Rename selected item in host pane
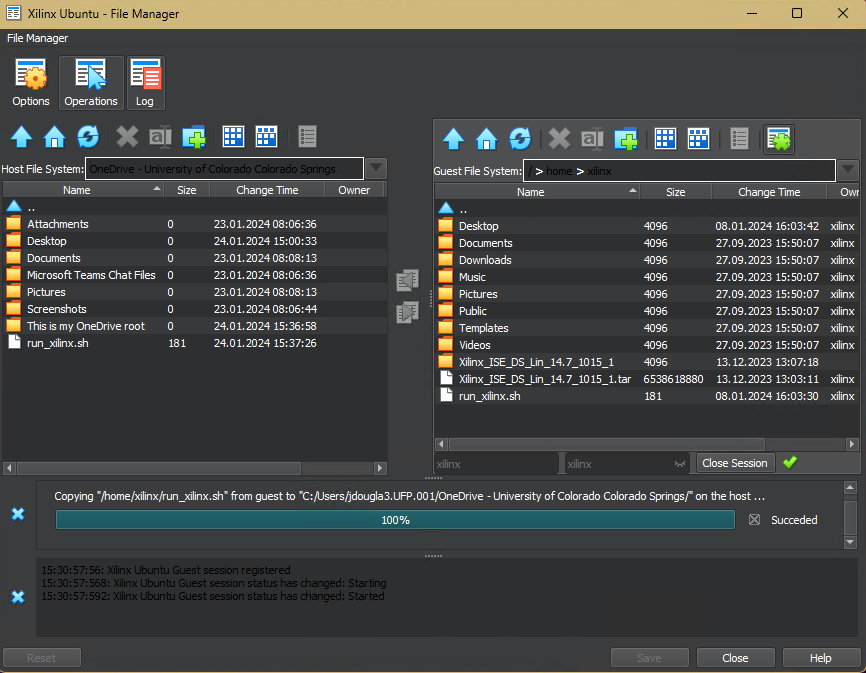 pyautogui.click(x=160, y=137)
